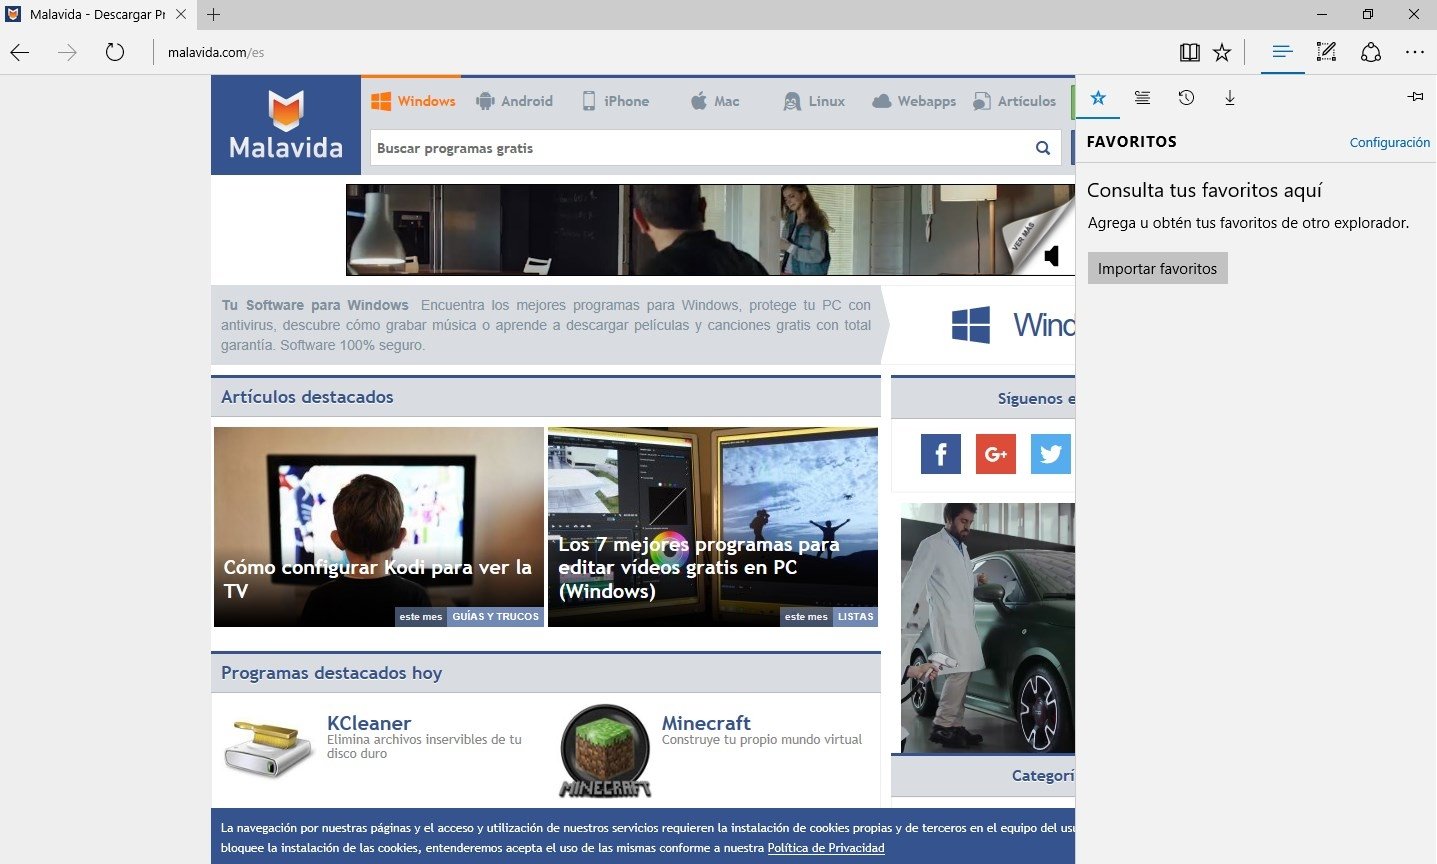This screenshot has width=1437, height=864.
Task: Open the Configuración link in Favoritos
Action: 1389,142
